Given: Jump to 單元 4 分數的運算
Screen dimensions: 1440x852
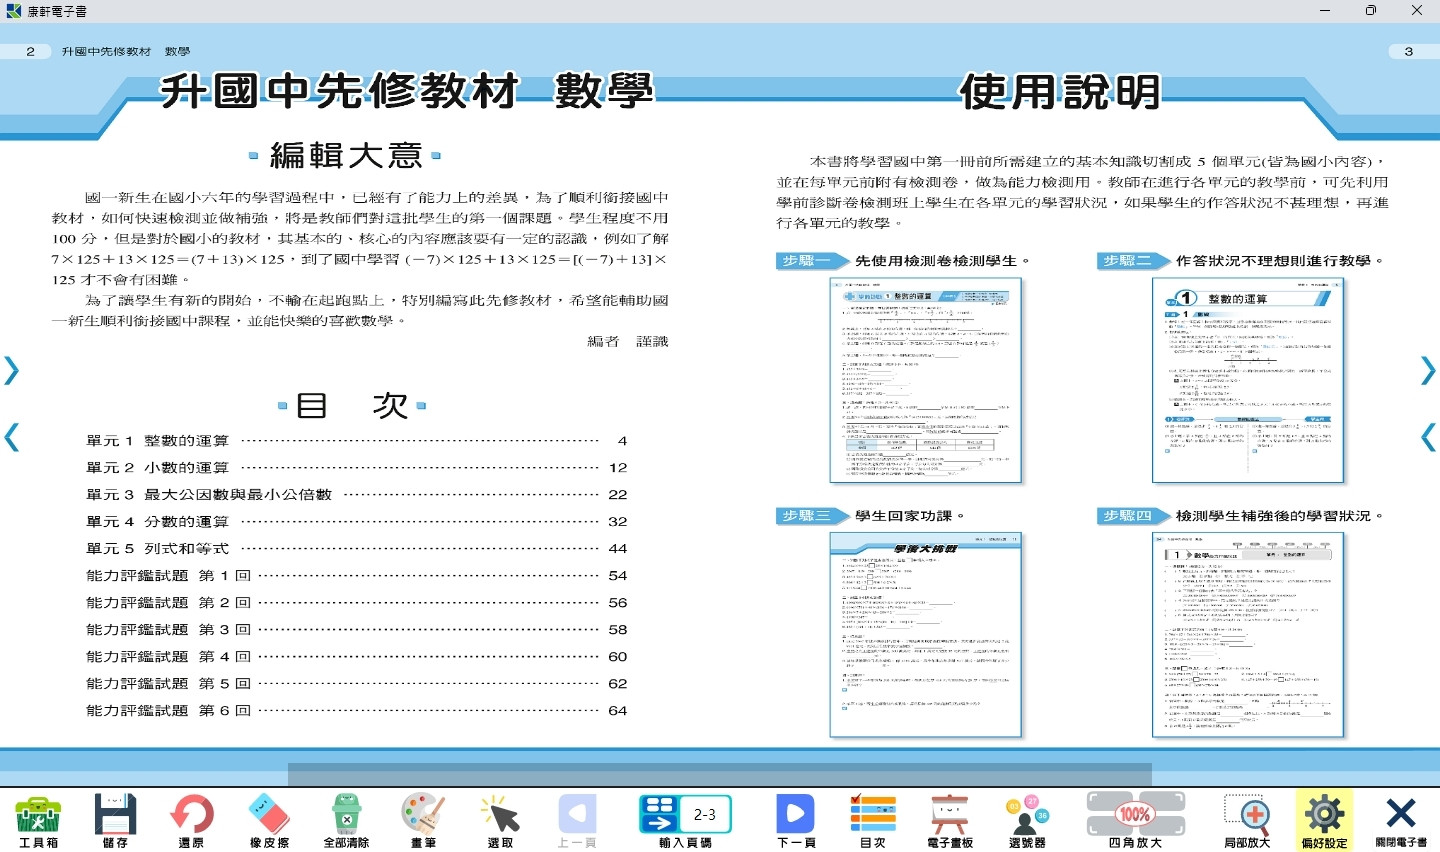Looking at the screenshot, I should coord(357,522).
